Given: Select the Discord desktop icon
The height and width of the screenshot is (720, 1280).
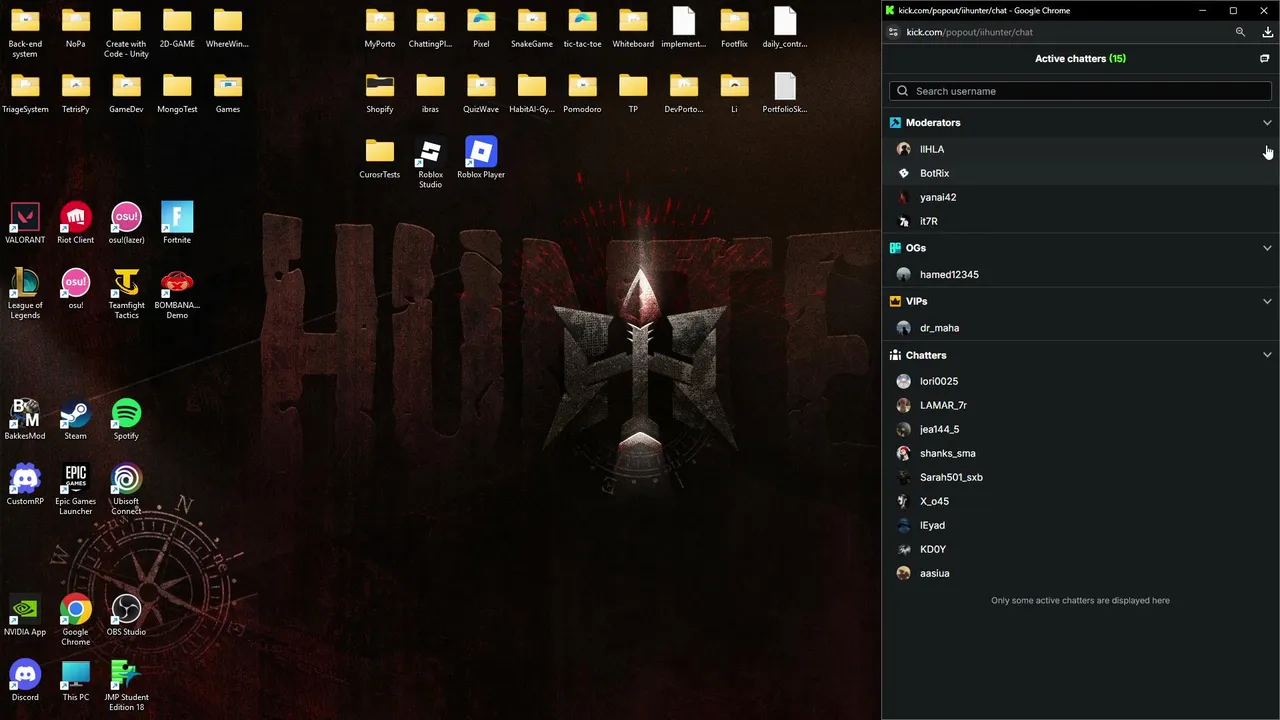Looking at the screenshot, I should 25,680.
